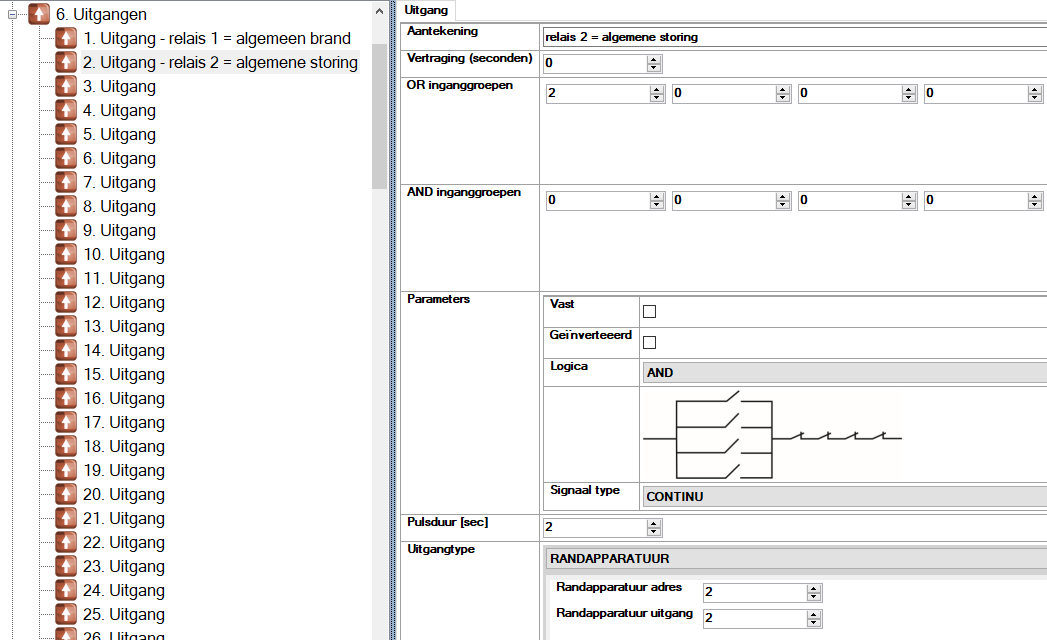Increase the Vertraging (seconden) value
This screenshot has width=1047, height=640.
[654, 59]
